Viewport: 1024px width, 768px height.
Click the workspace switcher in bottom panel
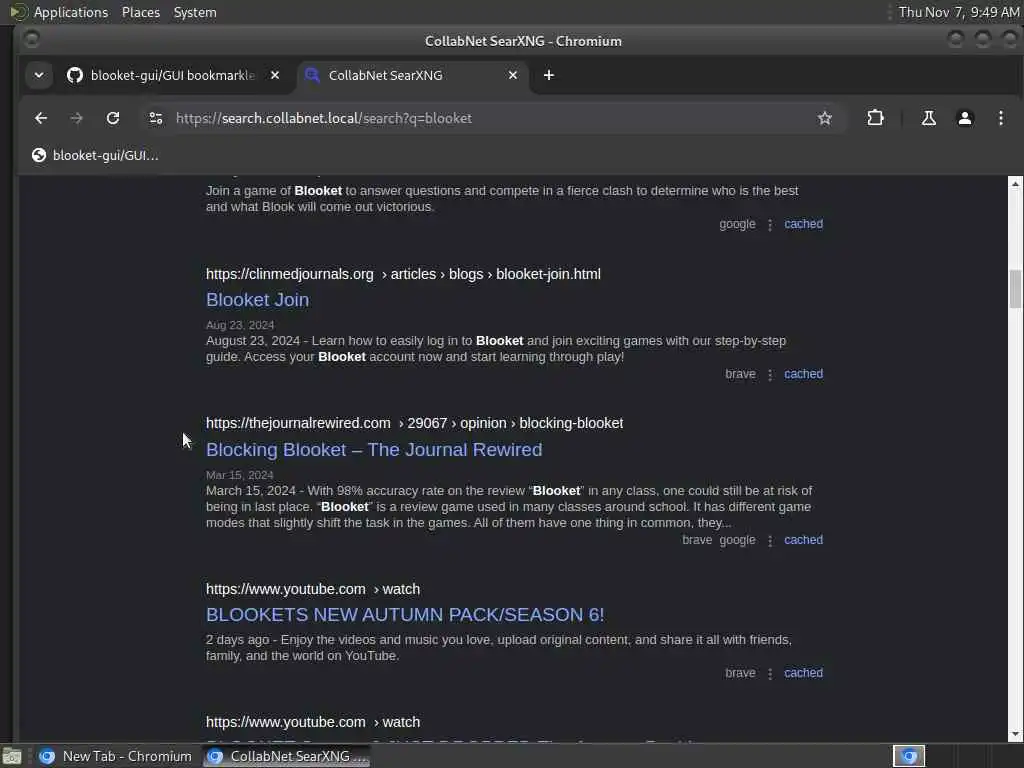pyautogui.click(x=909, y=756)
